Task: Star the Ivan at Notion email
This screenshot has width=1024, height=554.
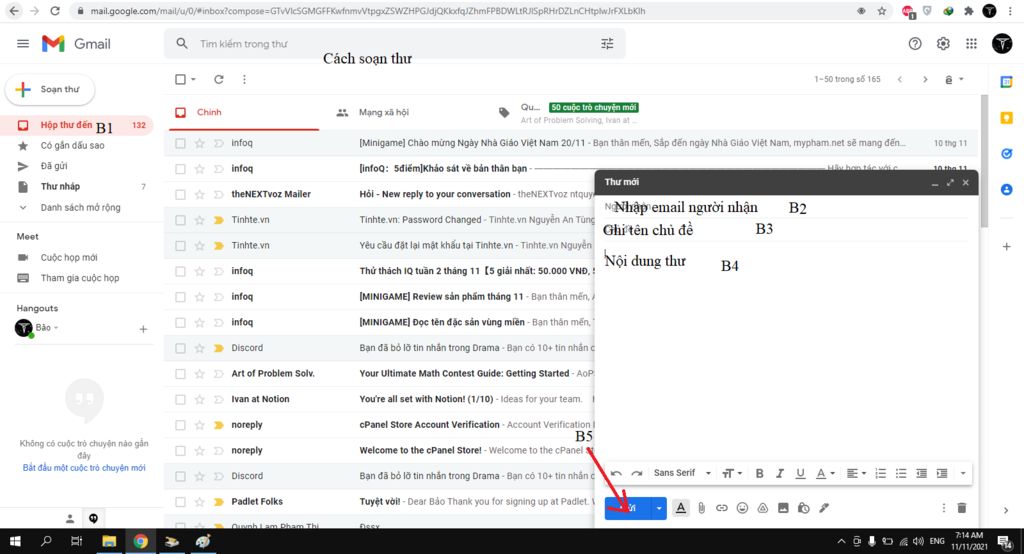Action: point(199,399)
